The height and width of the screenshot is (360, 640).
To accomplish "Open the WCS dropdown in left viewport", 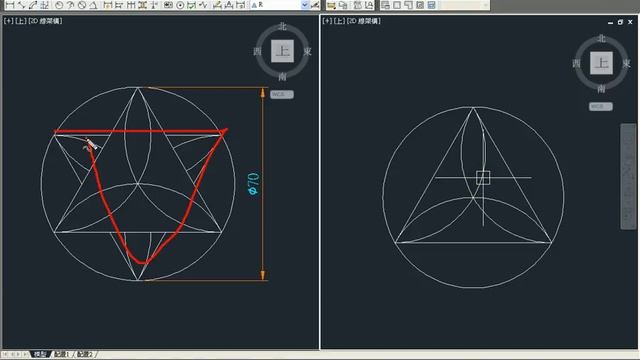I will click(282, 94).
